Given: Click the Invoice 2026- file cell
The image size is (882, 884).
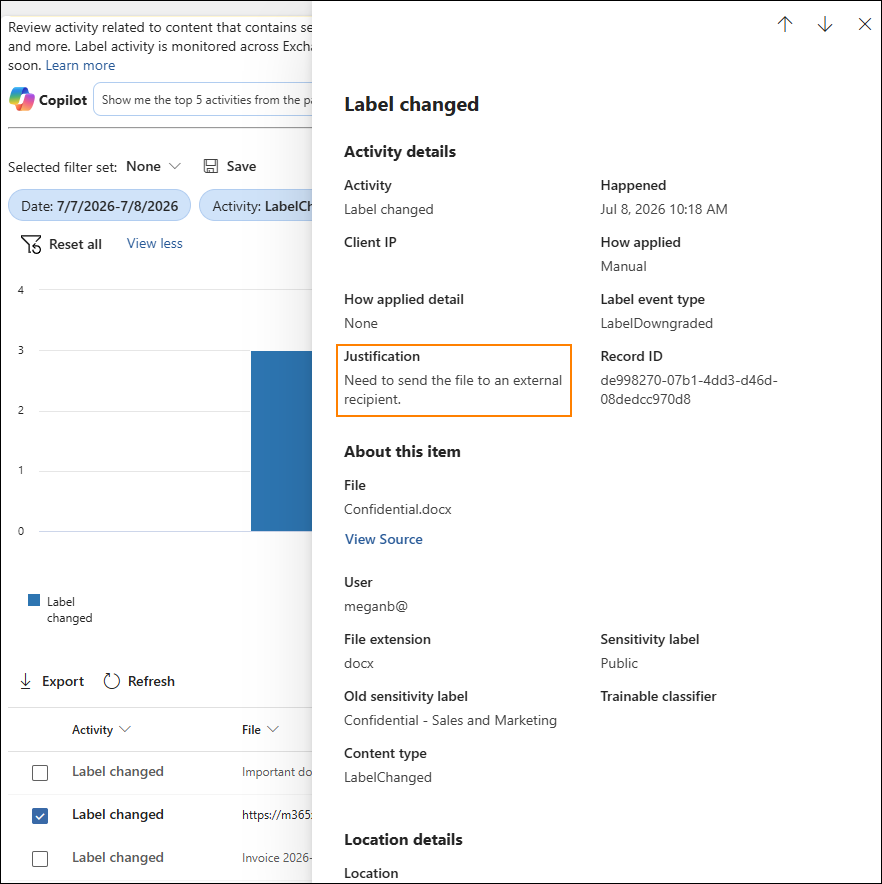Looking at the screenshot, I should click(x=277, y=858).
